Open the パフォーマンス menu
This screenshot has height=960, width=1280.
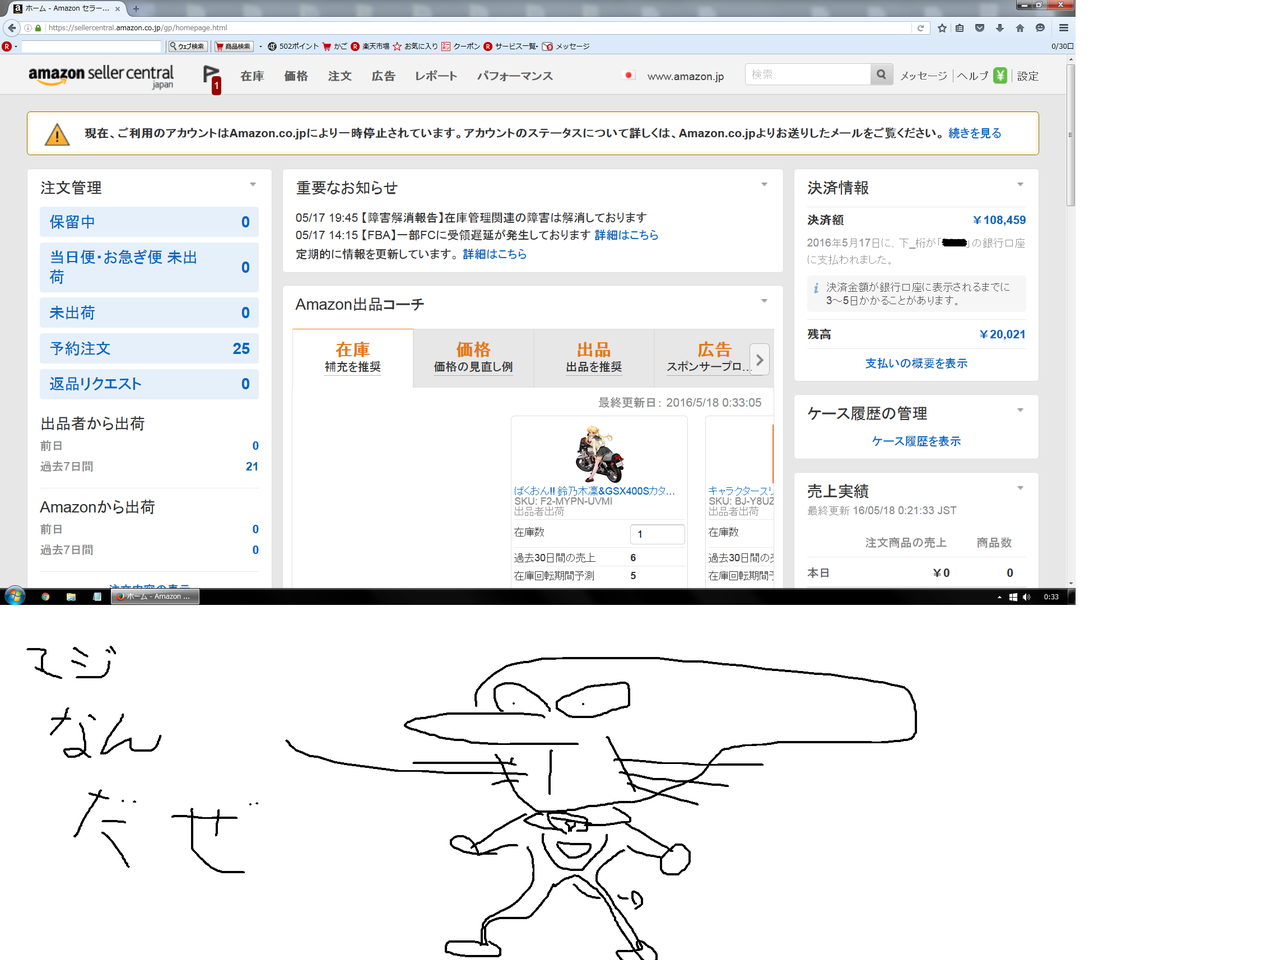(515, 76)
